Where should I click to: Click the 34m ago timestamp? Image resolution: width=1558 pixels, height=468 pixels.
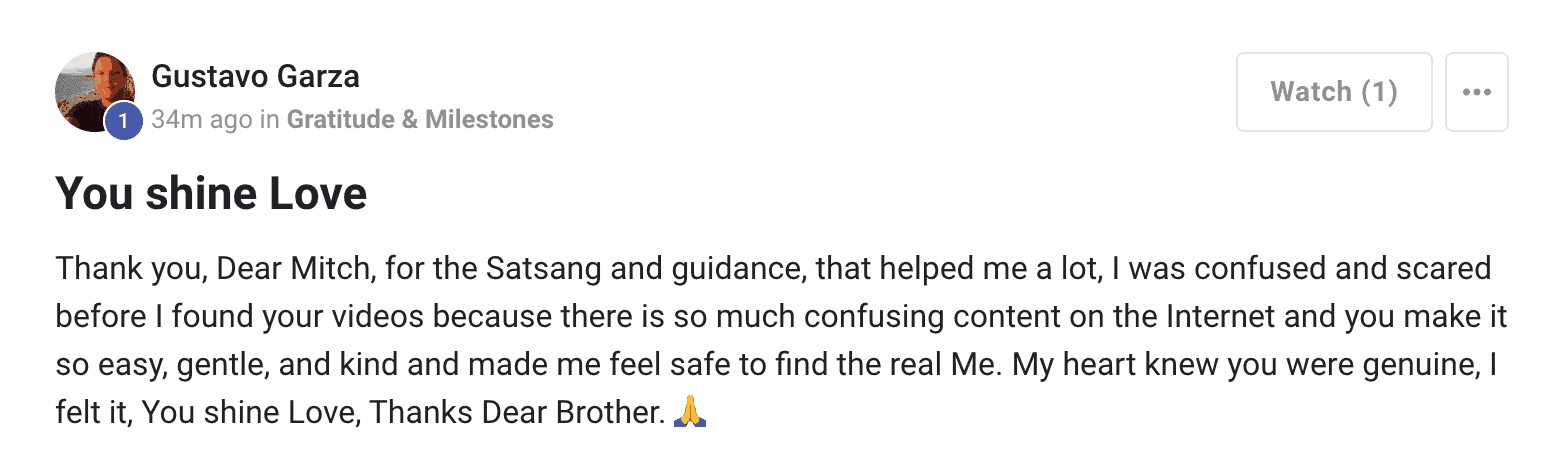click(202, 120)
